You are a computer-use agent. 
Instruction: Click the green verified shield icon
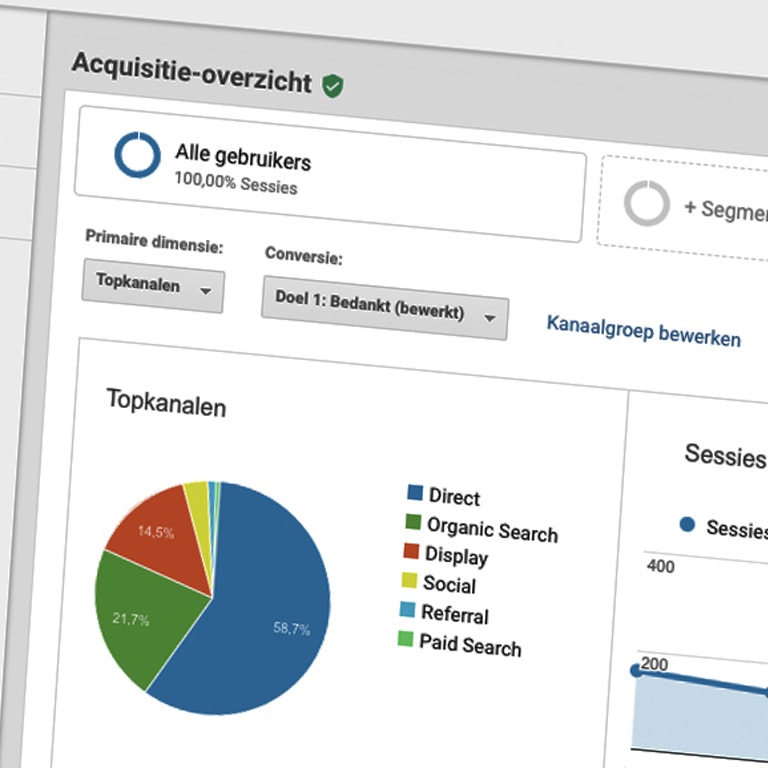coord(333,86)
